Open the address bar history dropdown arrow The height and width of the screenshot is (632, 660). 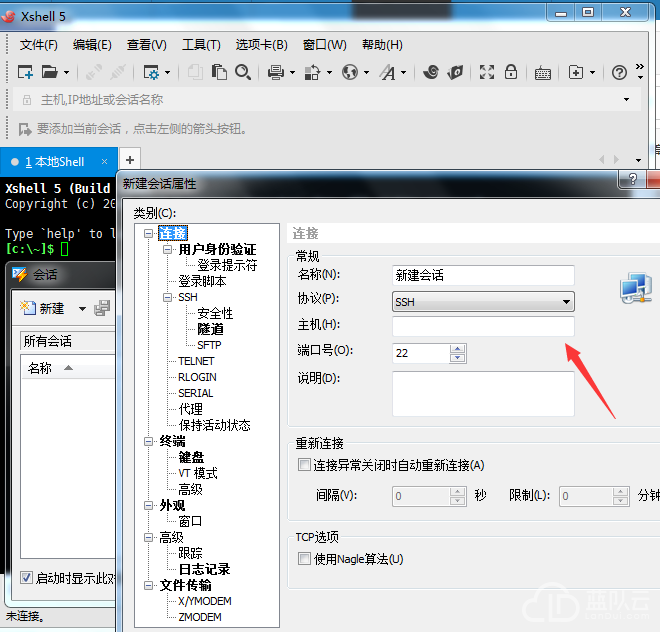[627, 100]
